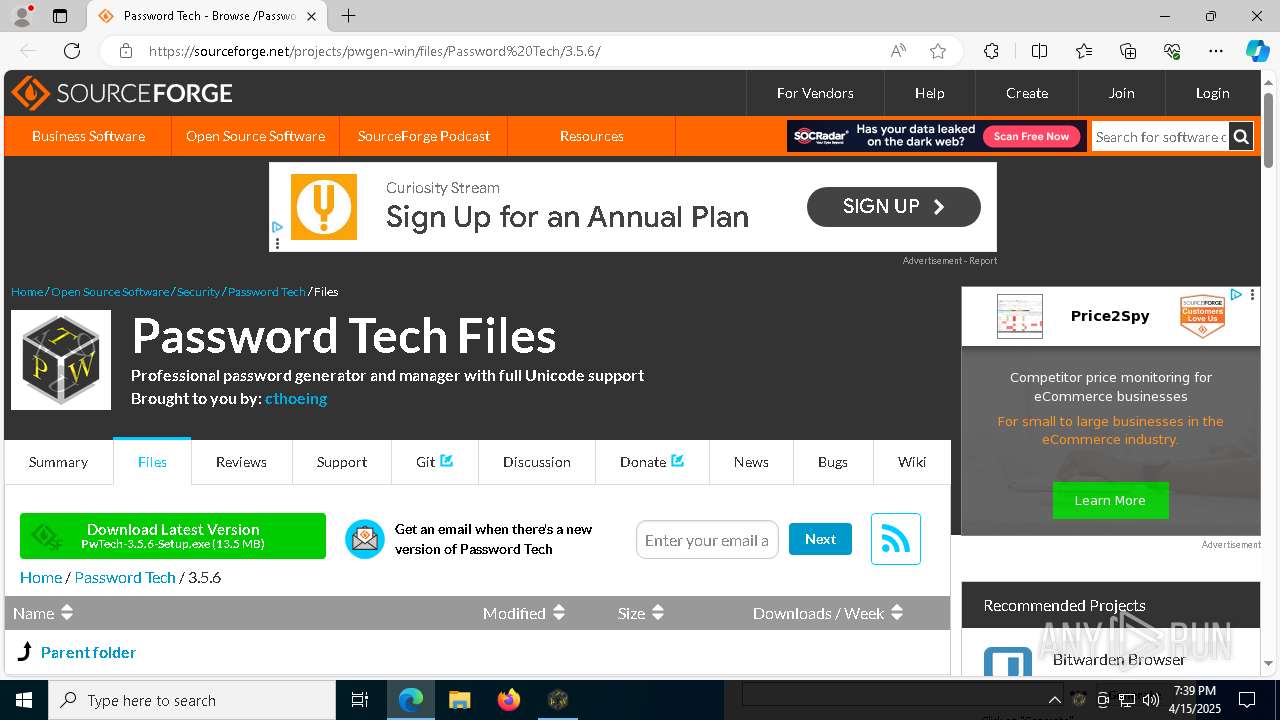Switch to the Reviews tab
The image size is (1280, 720).
pos(241,462)
